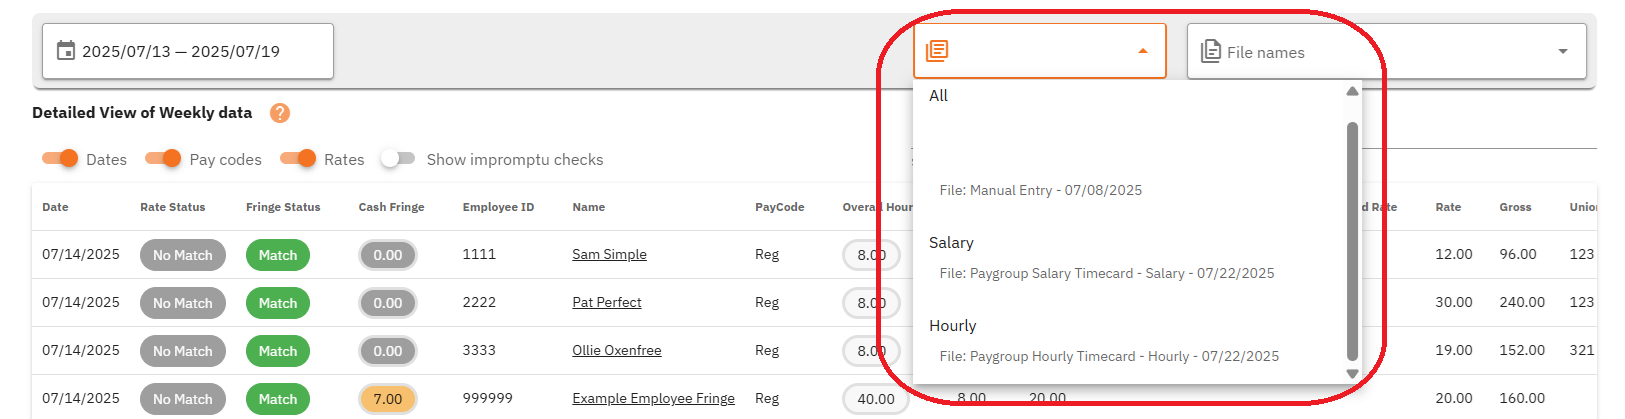Click the 2025/07/13 — 2025/07/19 date range field
The image size is (1625, 419).
(187, 51)
